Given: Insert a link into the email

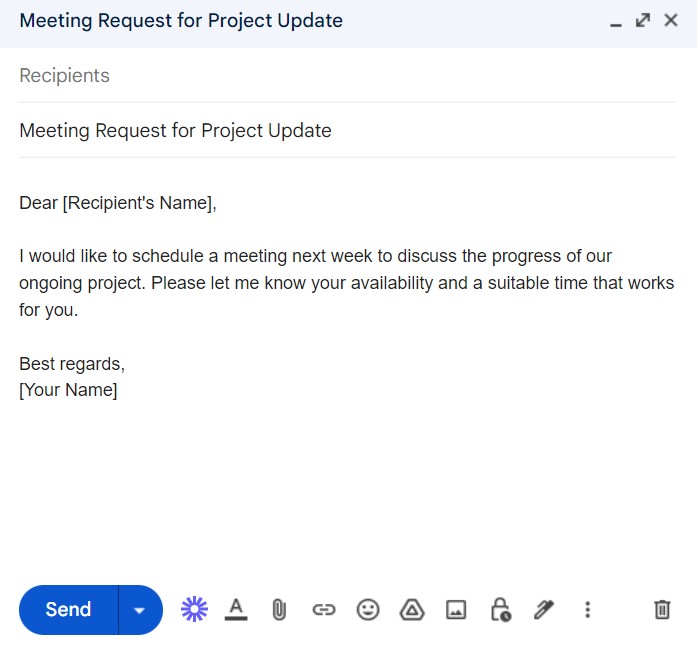Looking at the screenshot, I should (x=324, y=610).
